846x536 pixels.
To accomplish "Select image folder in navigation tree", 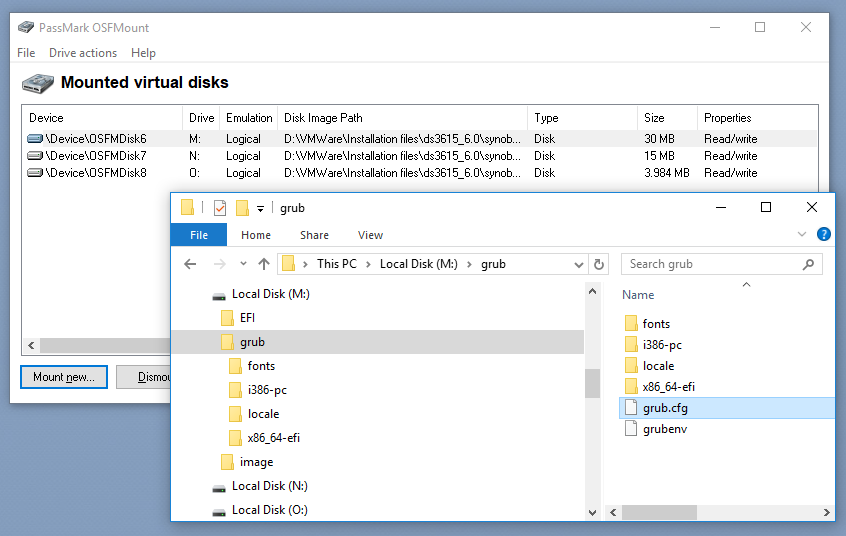I will pyautogui.click(x=256, y=462).
